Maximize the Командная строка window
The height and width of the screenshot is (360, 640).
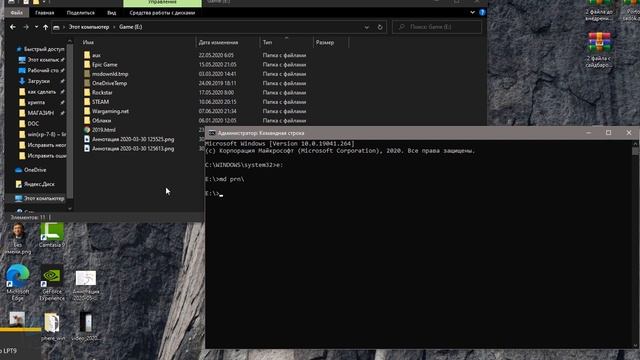point(608,133)
